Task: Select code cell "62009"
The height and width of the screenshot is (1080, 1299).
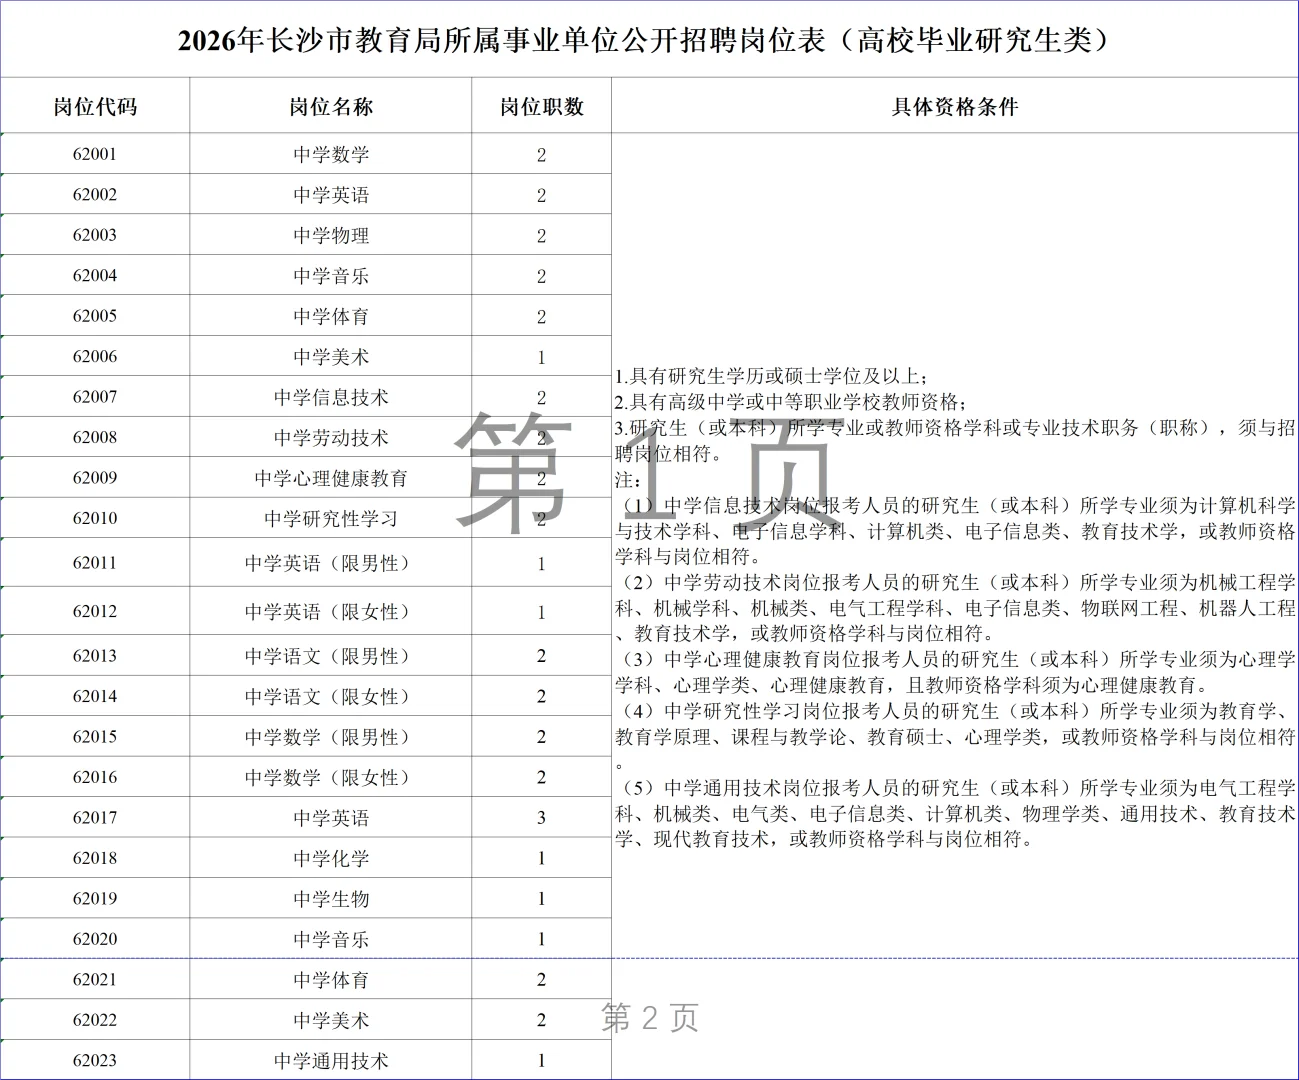Action: click(95, 478)
